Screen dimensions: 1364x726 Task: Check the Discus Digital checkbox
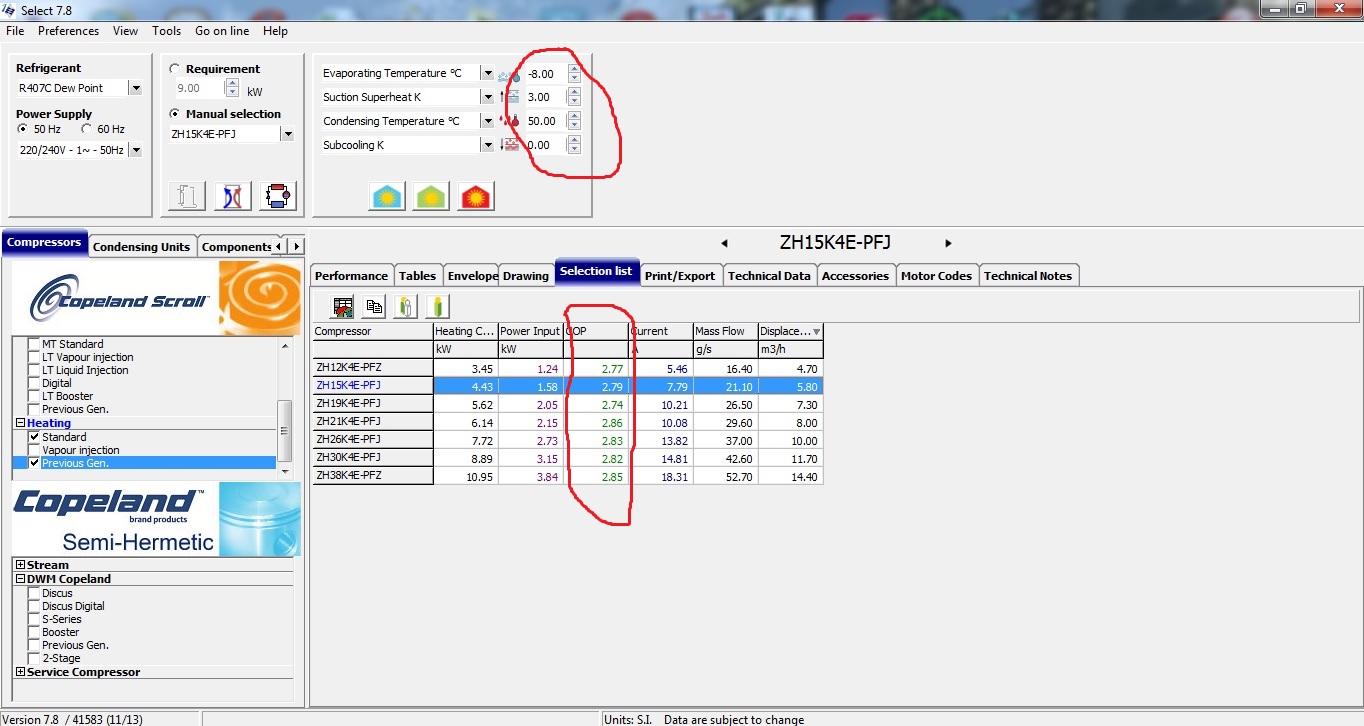35,606
